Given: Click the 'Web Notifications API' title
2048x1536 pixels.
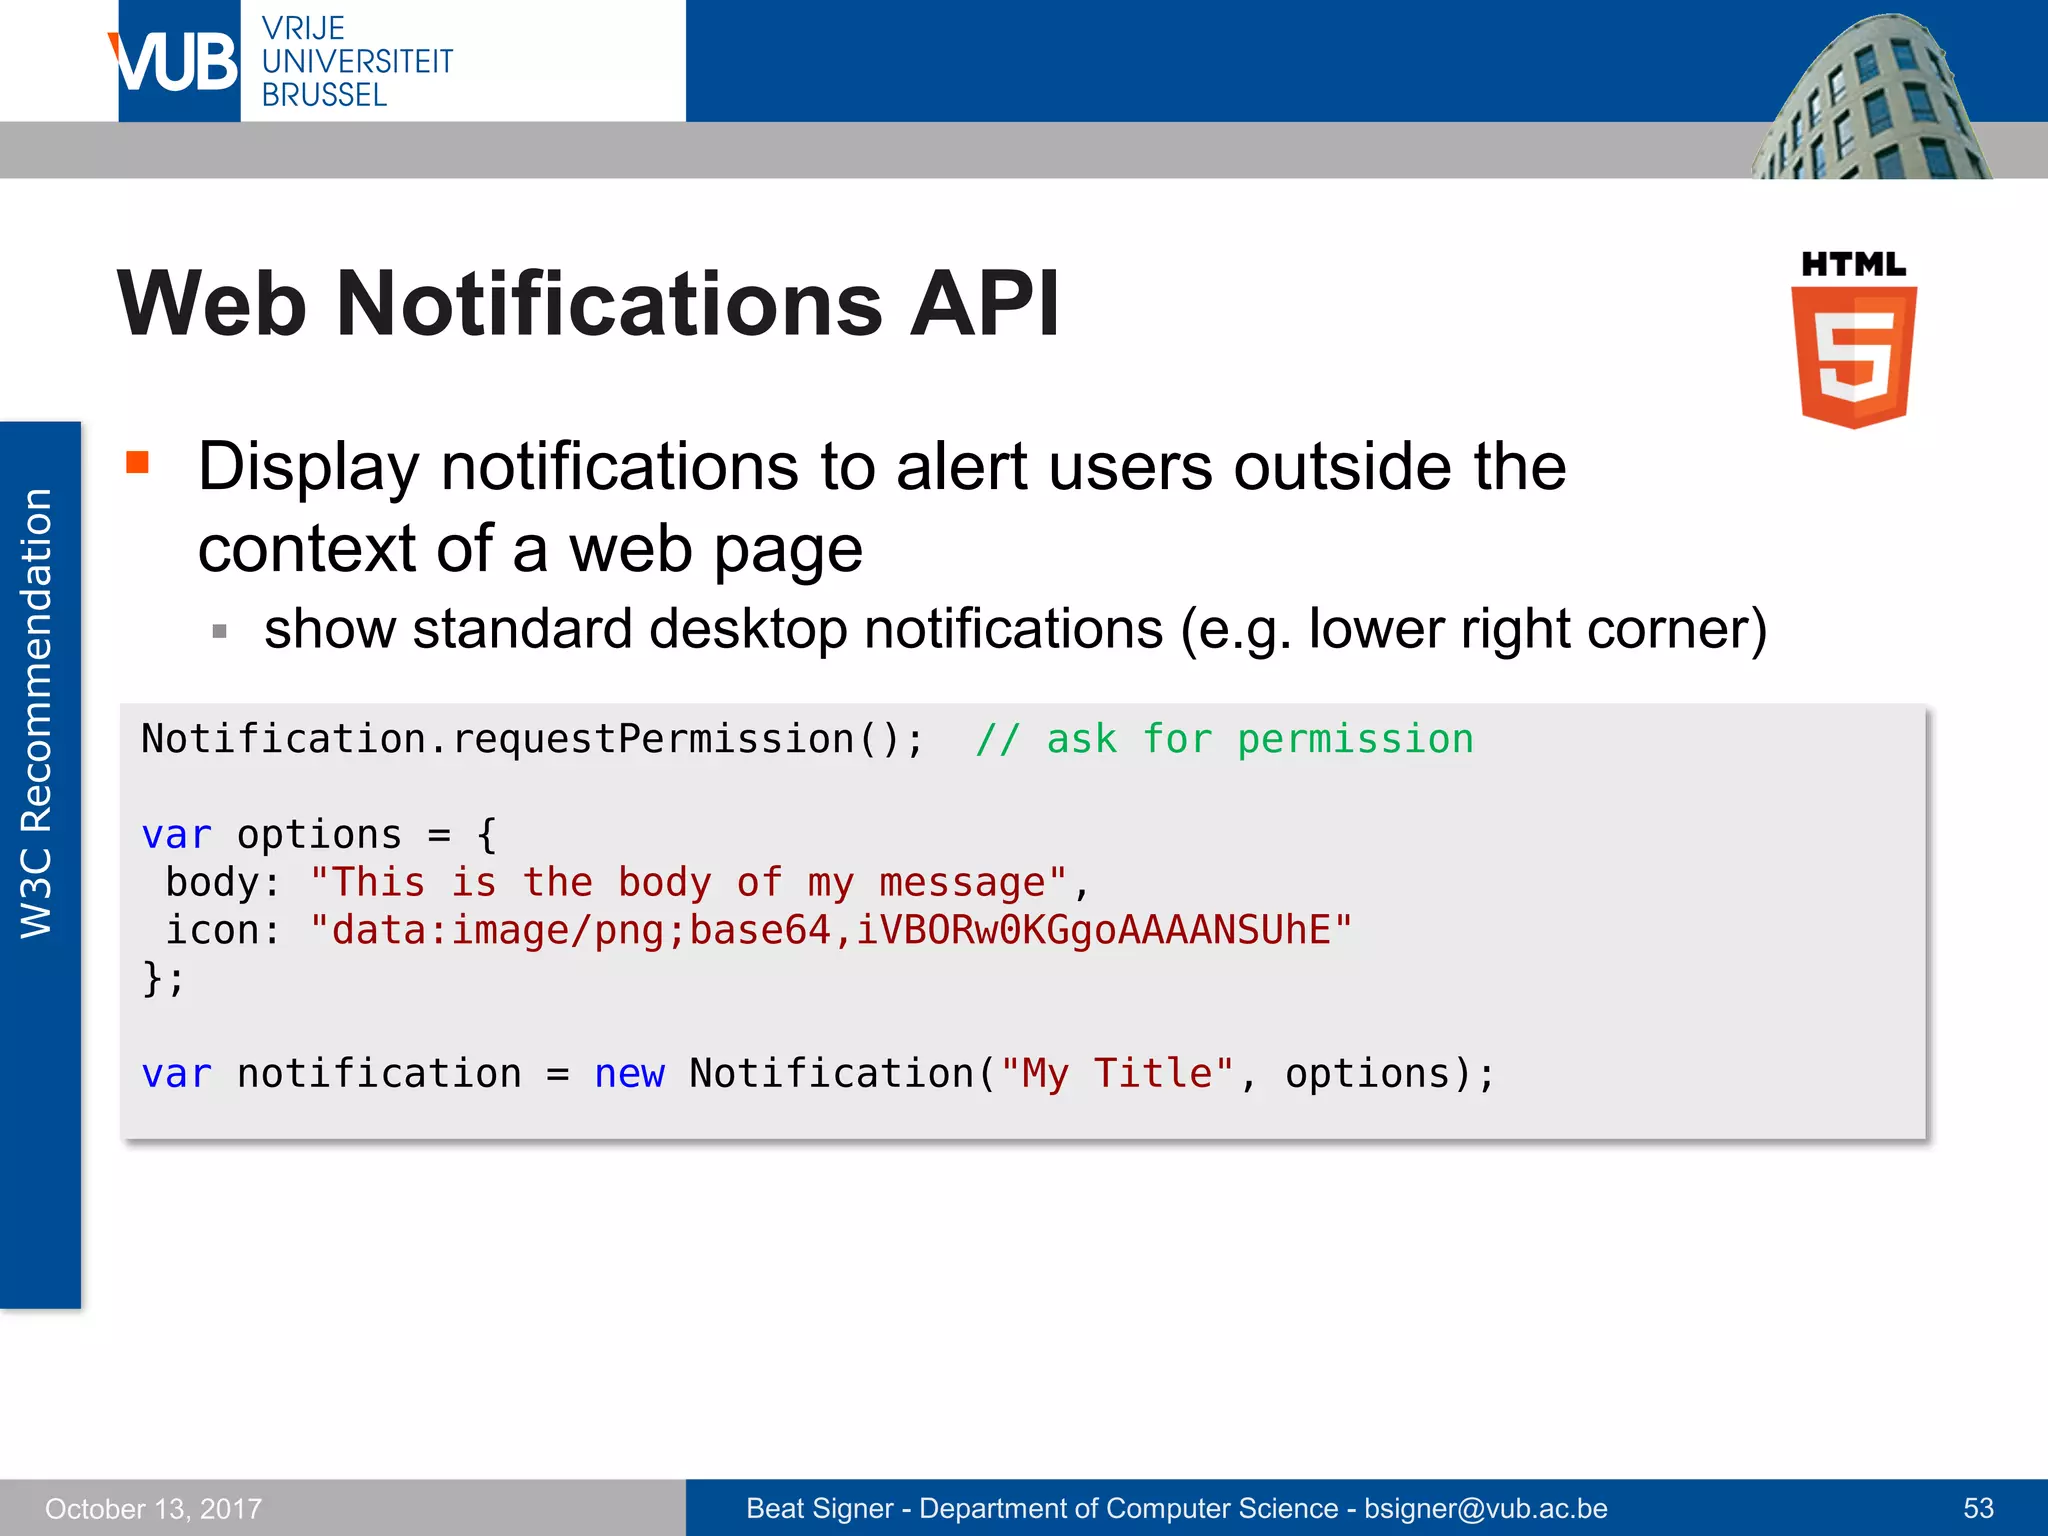Looking at the screenshot, I should [x=588, y=303].
